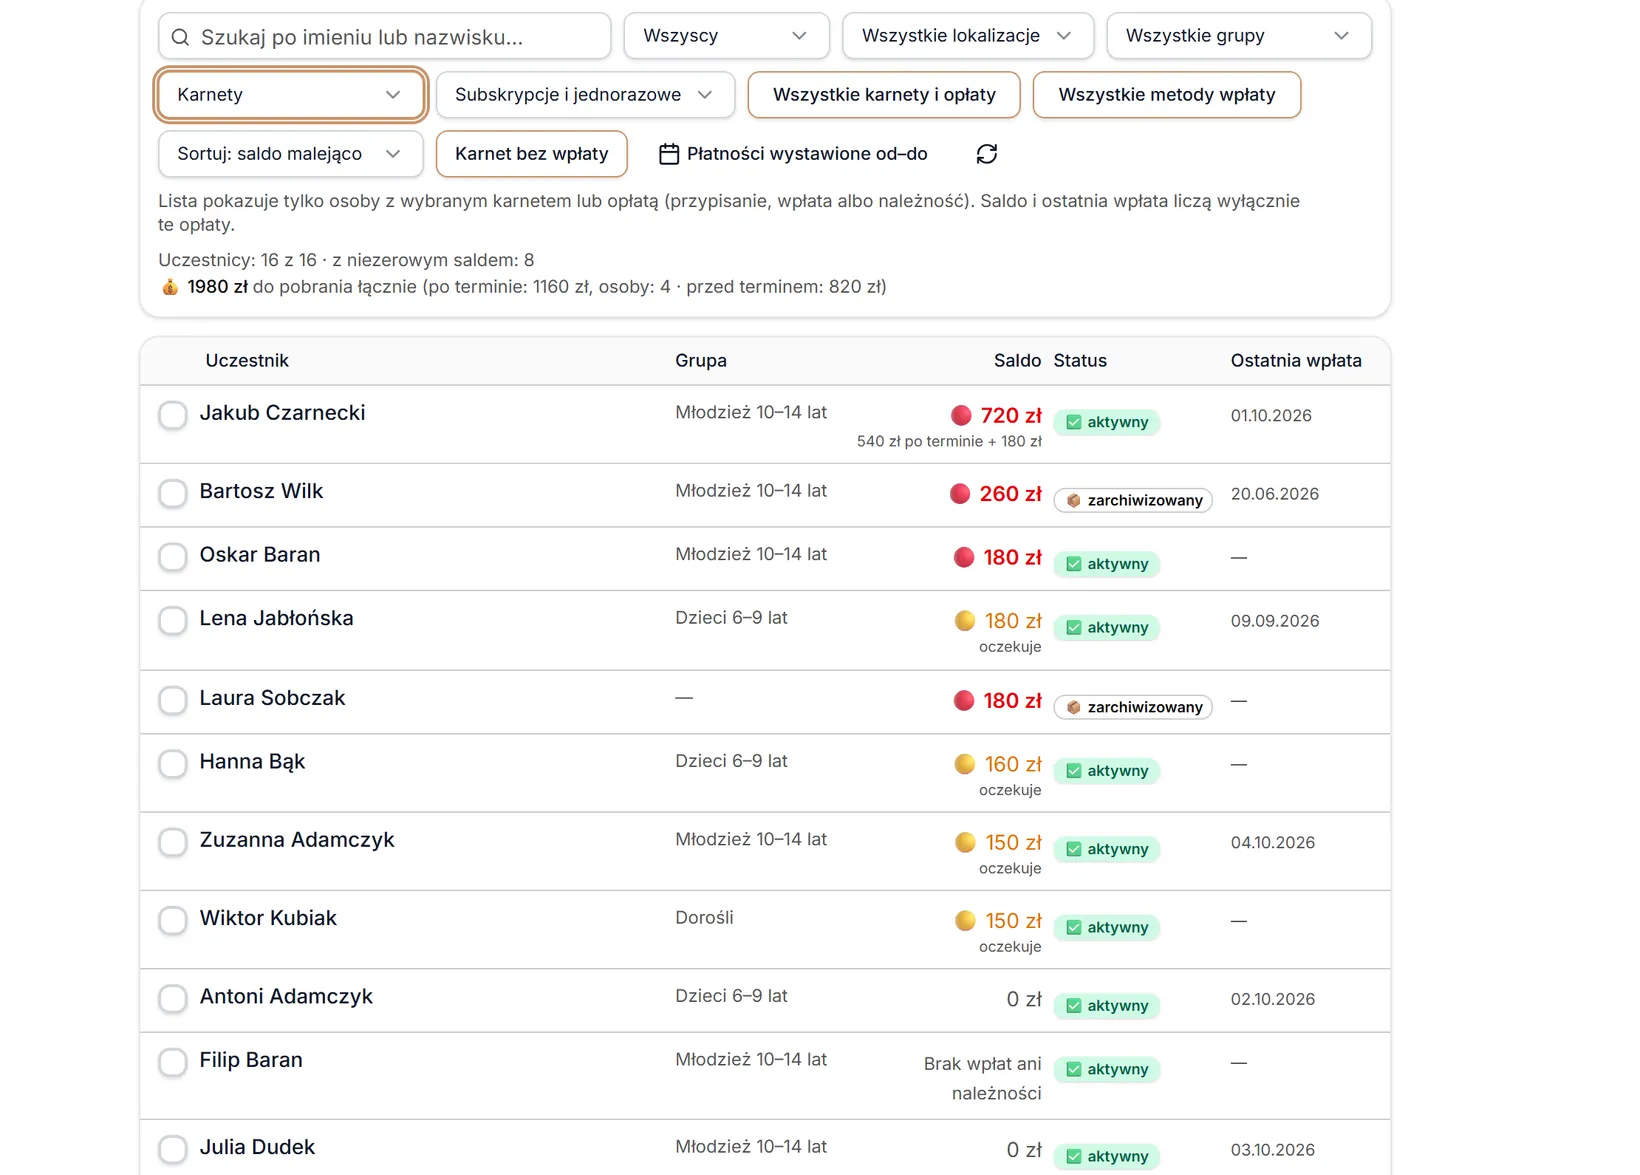Select the checkbox for Jakub Czarnecki
1640x1175 pixels.
point(173,414)
